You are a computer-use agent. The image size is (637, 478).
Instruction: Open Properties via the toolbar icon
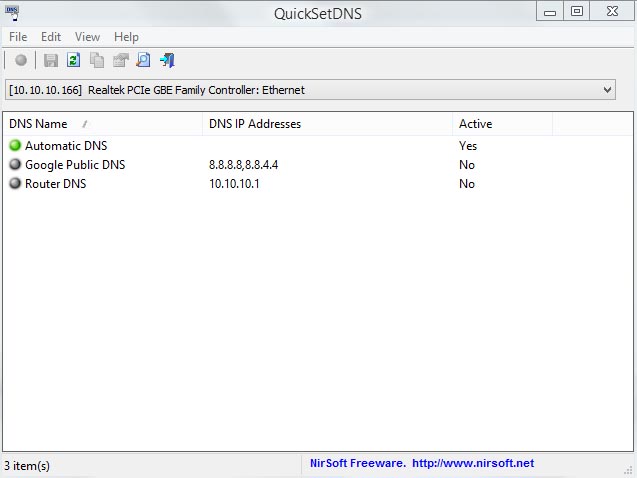tap(121, 61)
